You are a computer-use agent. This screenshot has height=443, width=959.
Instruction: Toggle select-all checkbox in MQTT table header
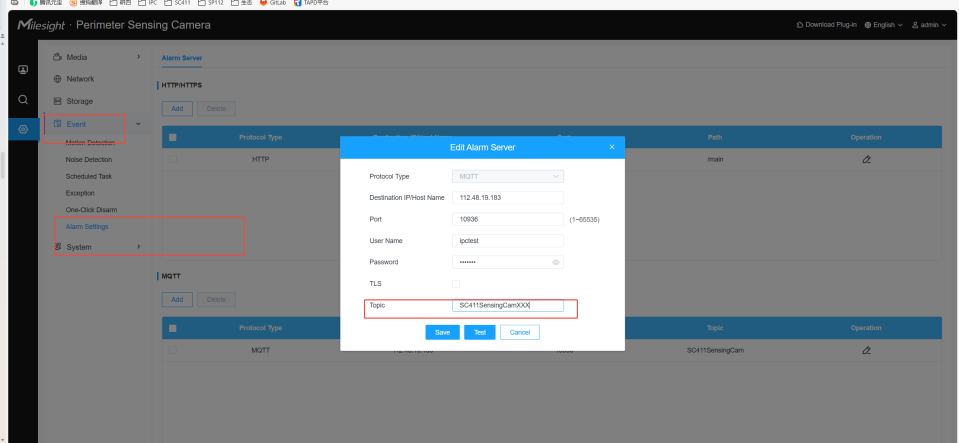point(172,329)
